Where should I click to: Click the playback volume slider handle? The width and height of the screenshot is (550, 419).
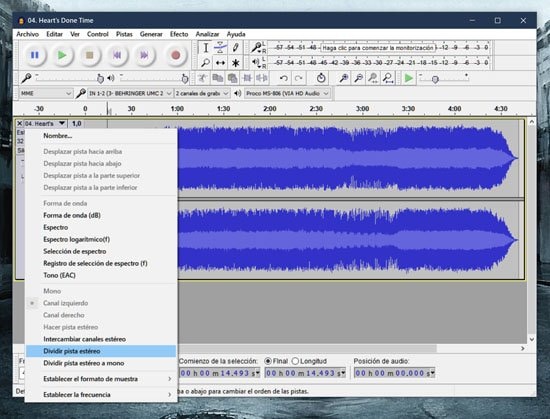click(185, 79)
